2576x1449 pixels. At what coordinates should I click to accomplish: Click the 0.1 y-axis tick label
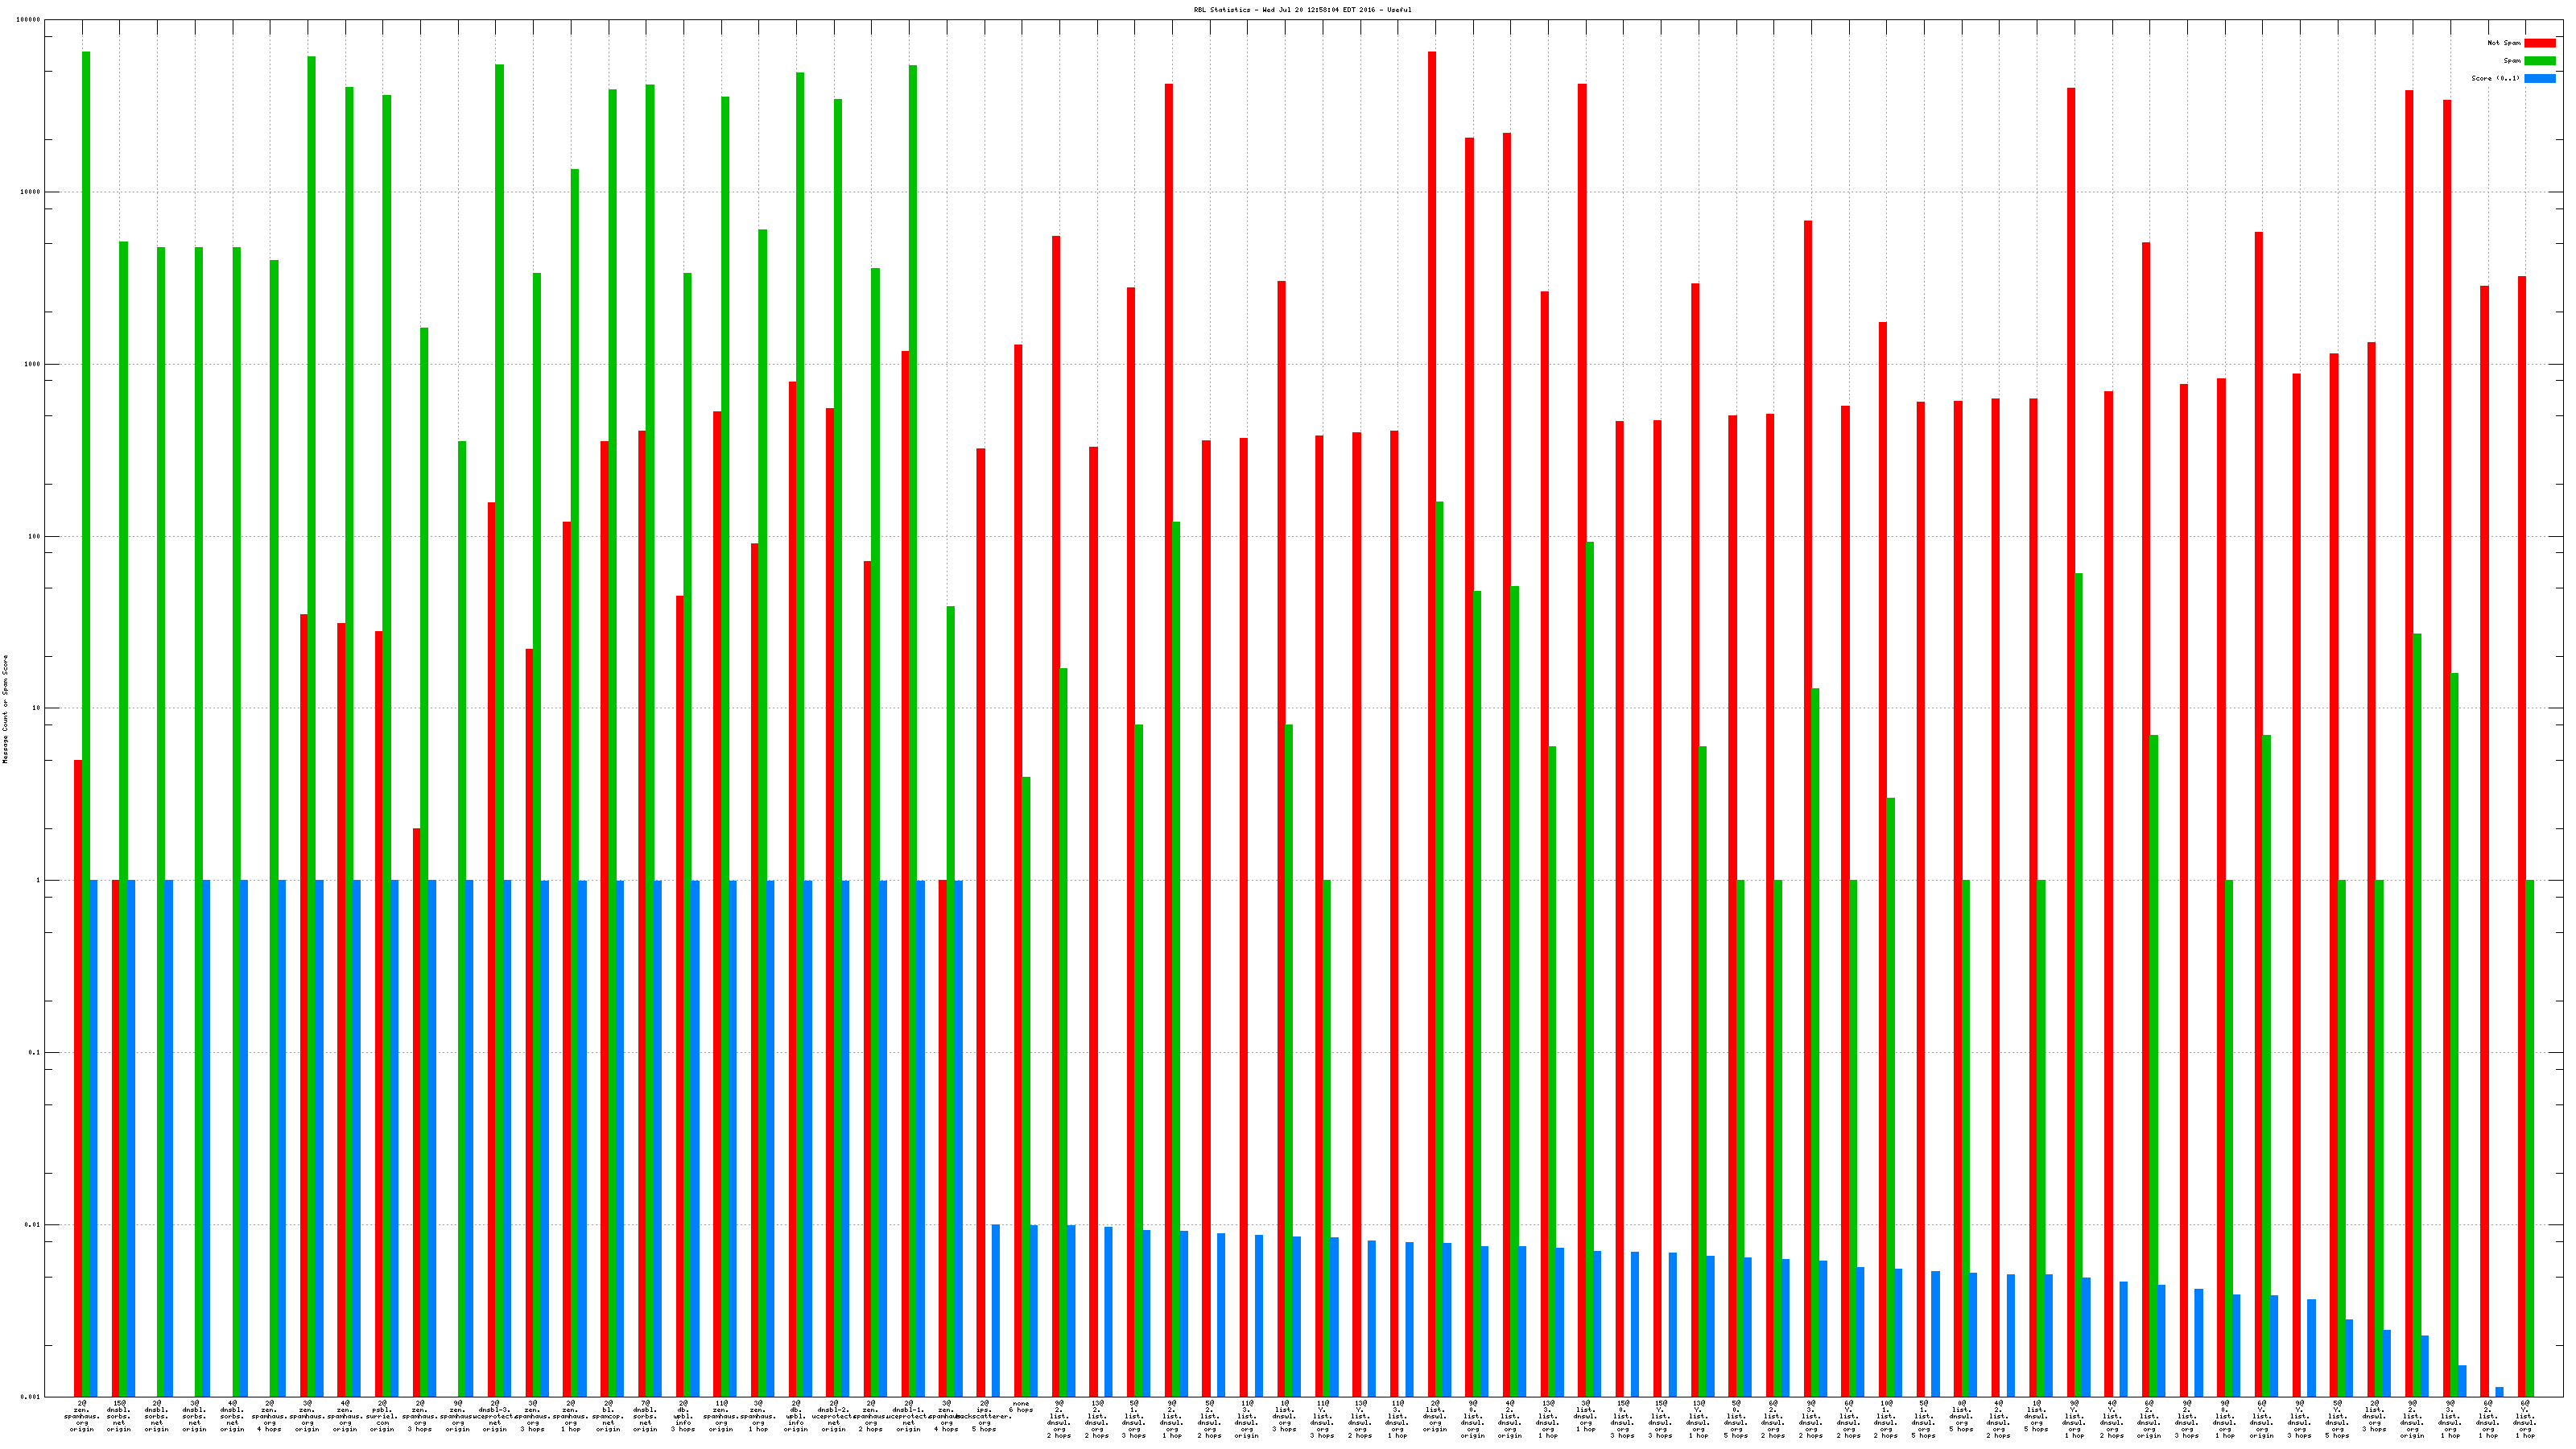tap(34, 1053)
